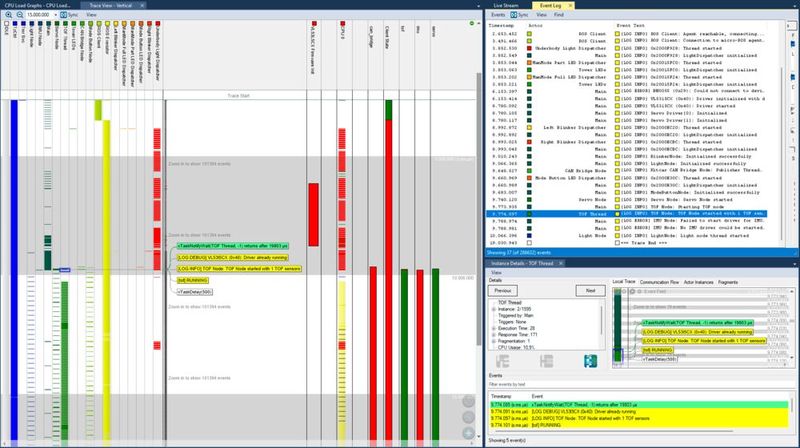800x448 pixels.
Task: Select Triggered by: Main tree item
Action: tap(515, 316)
